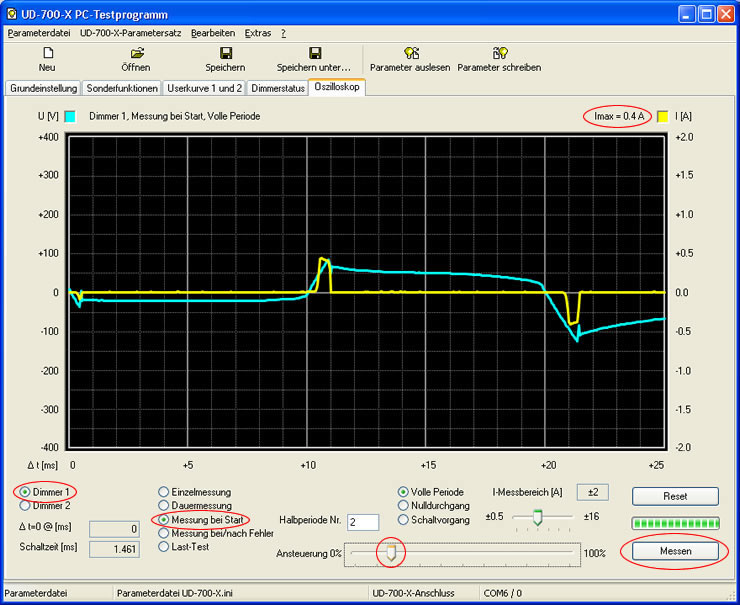Open a file with the Öffnen icon
Screen dimensions: 740x605
[136, 53]
